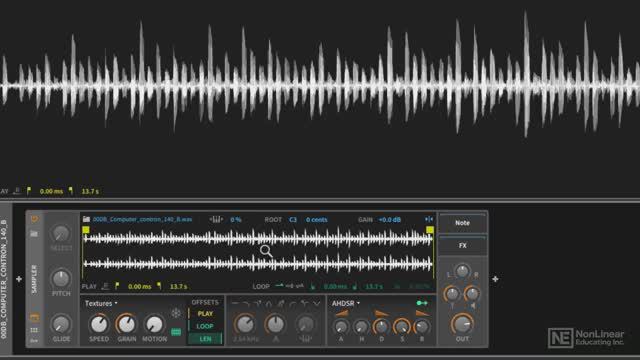Screen dimensions: 640x360
Task: Adjust the L/R pan knob
Action: click(462, 271)
